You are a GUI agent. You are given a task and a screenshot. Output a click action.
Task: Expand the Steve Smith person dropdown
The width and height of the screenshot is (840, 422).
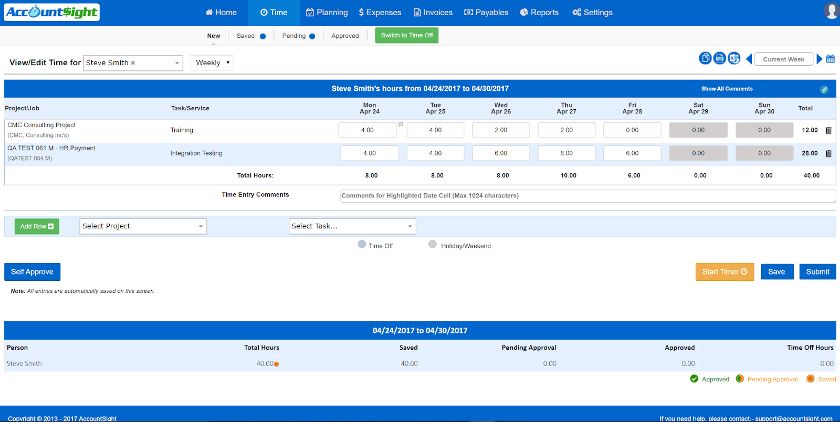click(177, 63)
